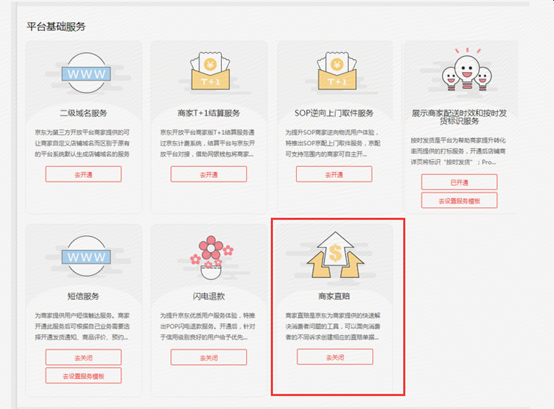The image size is (554, 409).
Task: Click the smiling lightbulbs icon
Action: click(x=467, y=70)
